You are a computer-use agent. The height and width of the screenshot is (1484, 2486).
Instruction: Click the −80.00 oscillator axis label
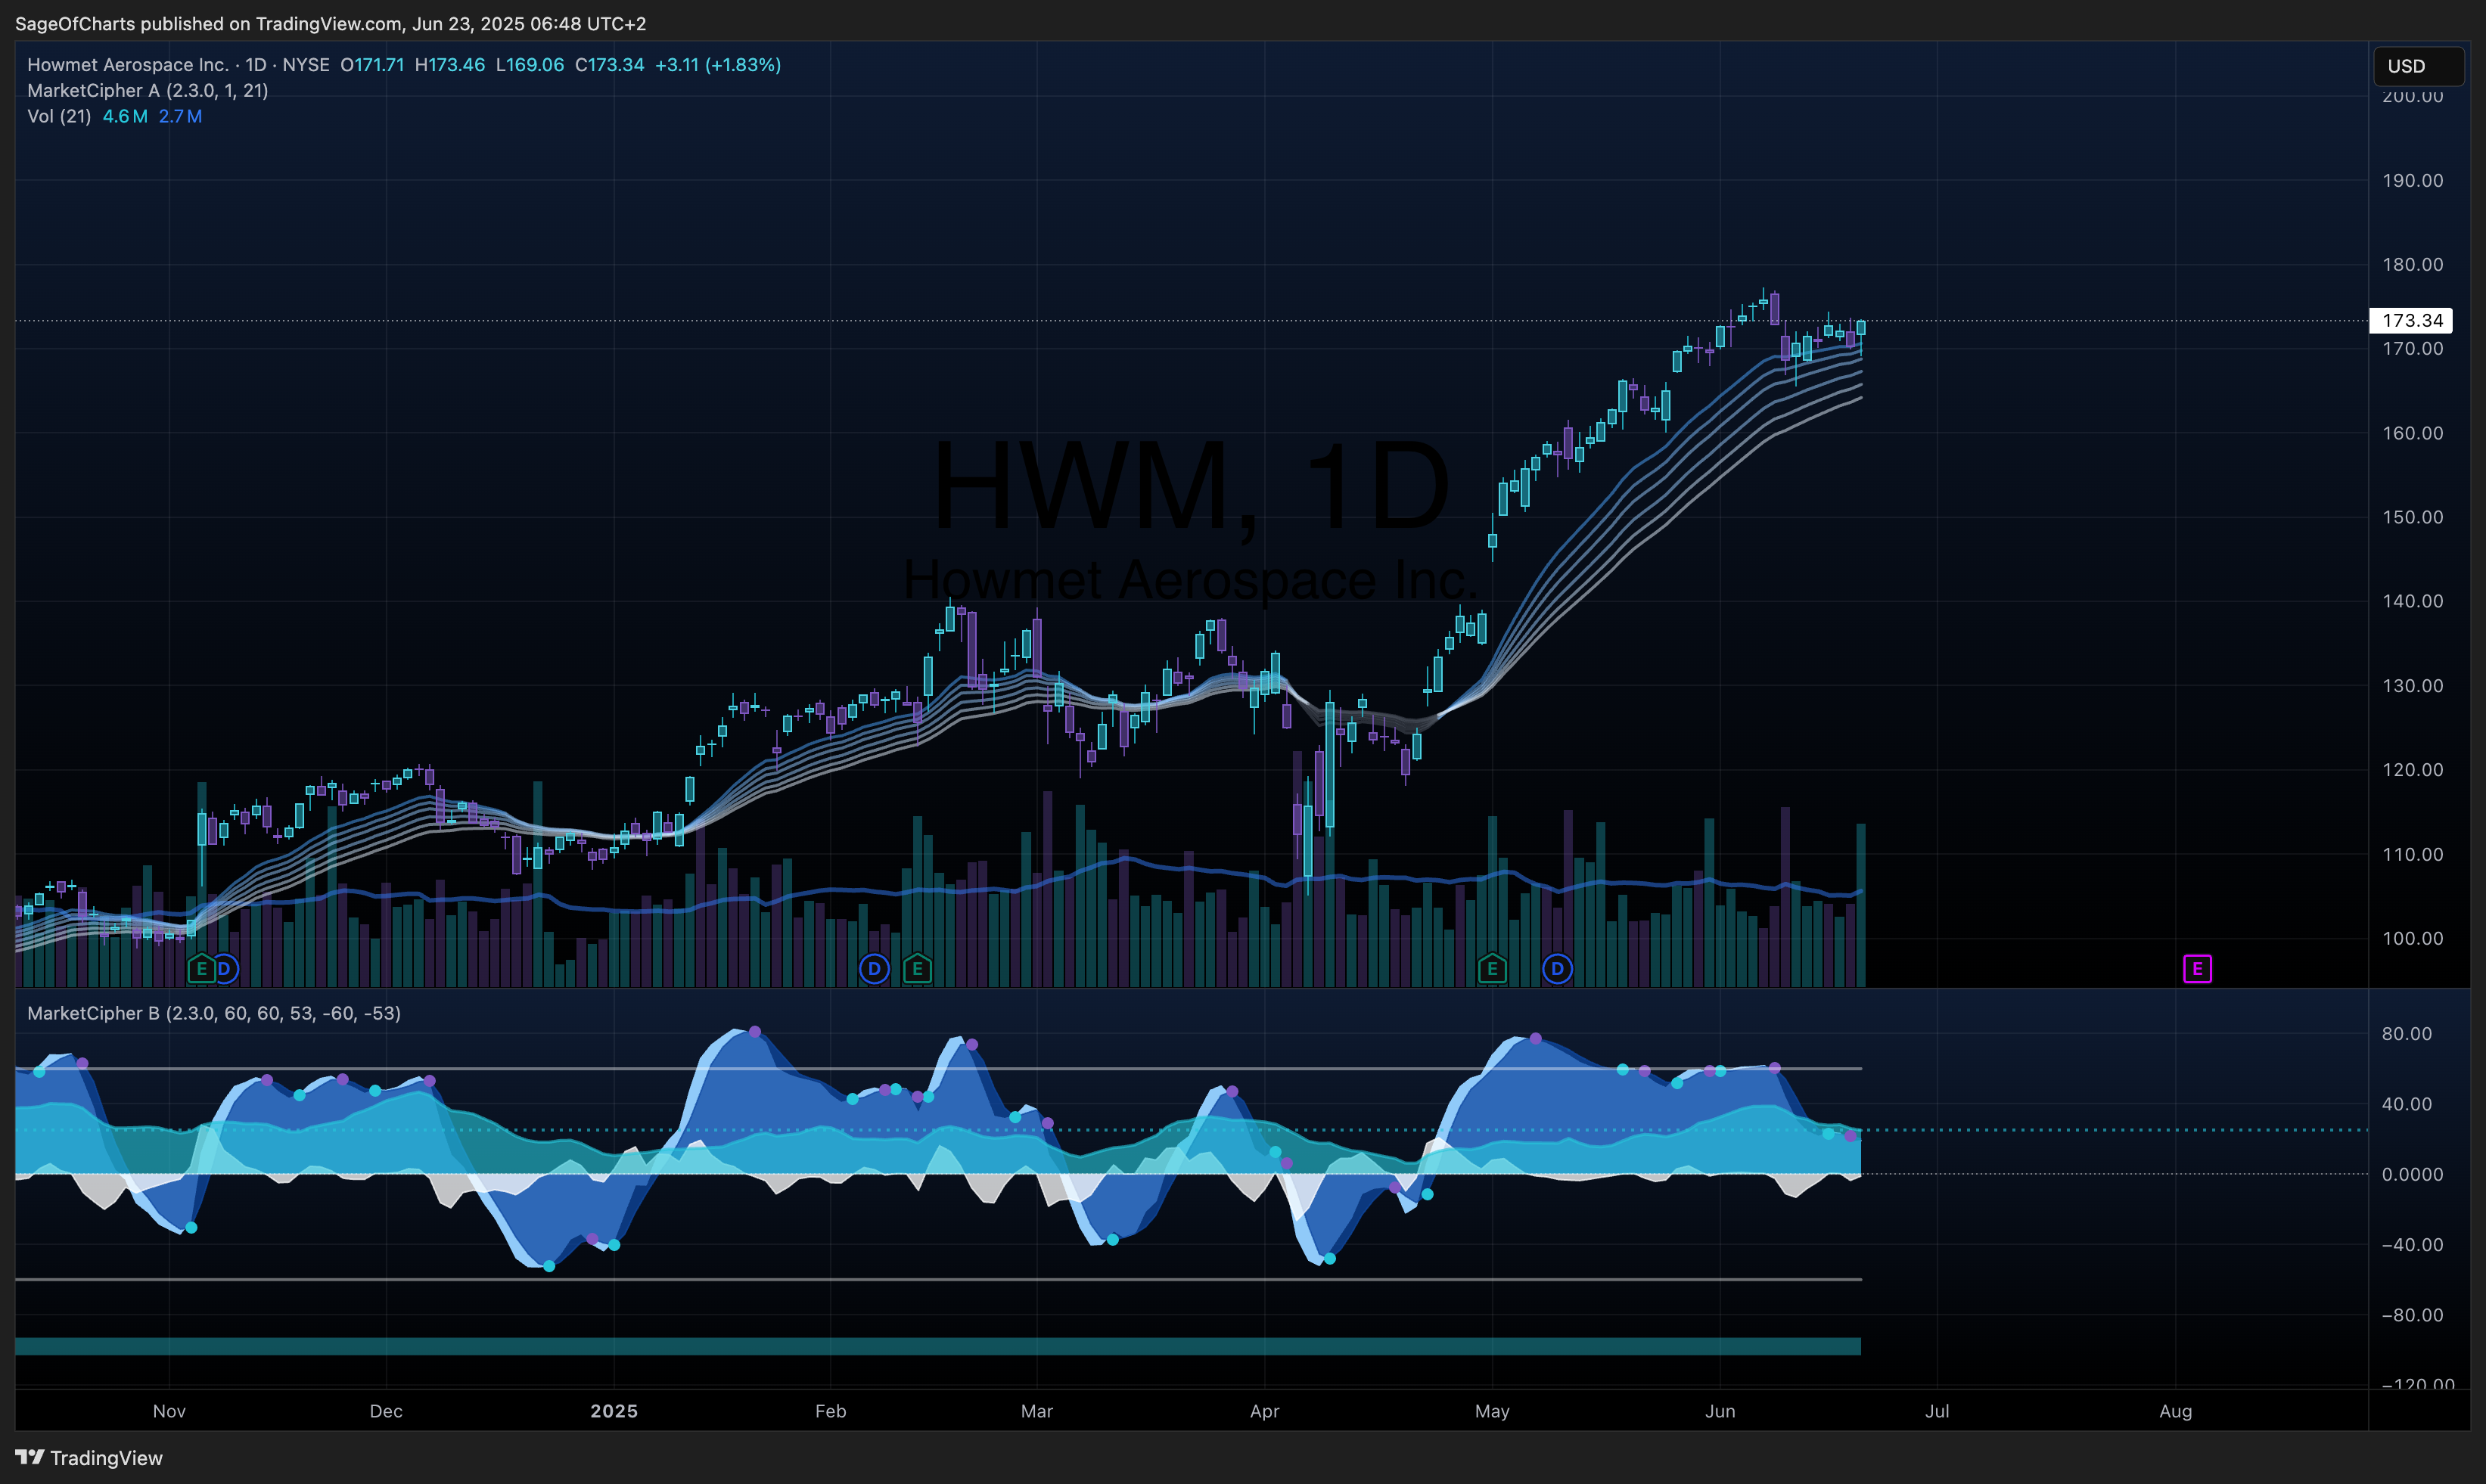[2412, 1316]
